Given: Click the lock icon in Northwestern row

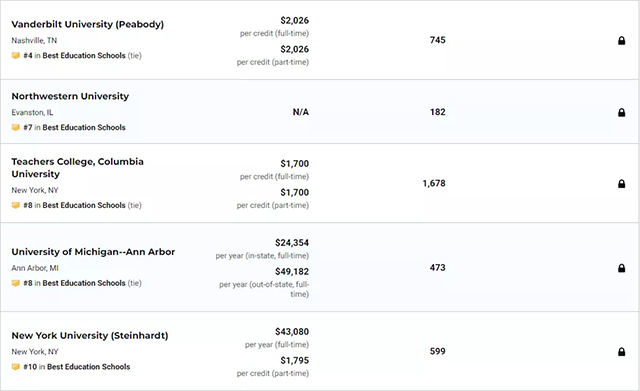Looking at the screenshot, I should pos(621,112).
